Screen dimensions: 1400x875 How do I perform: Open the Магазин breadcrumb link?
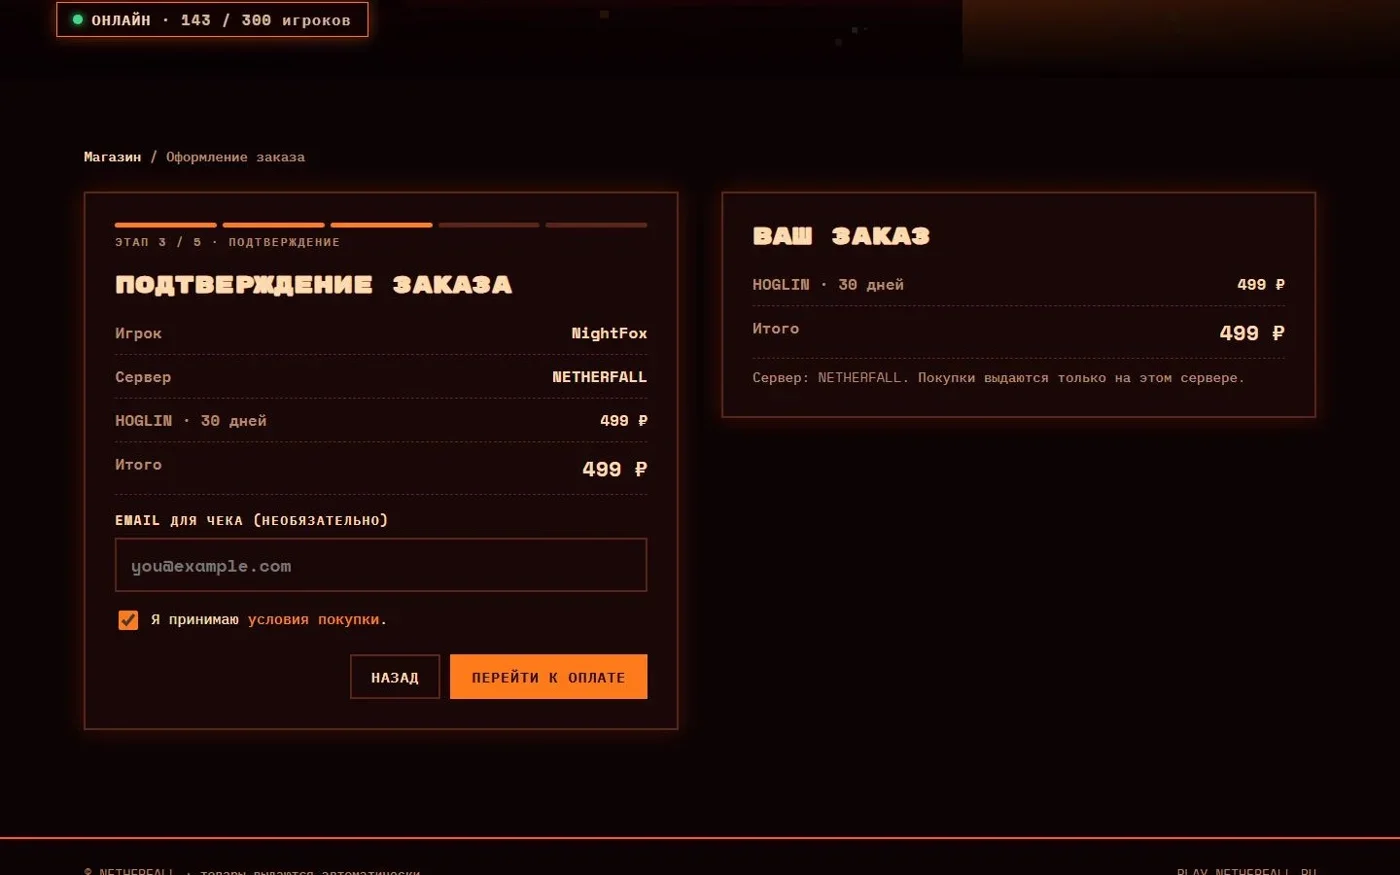click(x=113, y=157)
